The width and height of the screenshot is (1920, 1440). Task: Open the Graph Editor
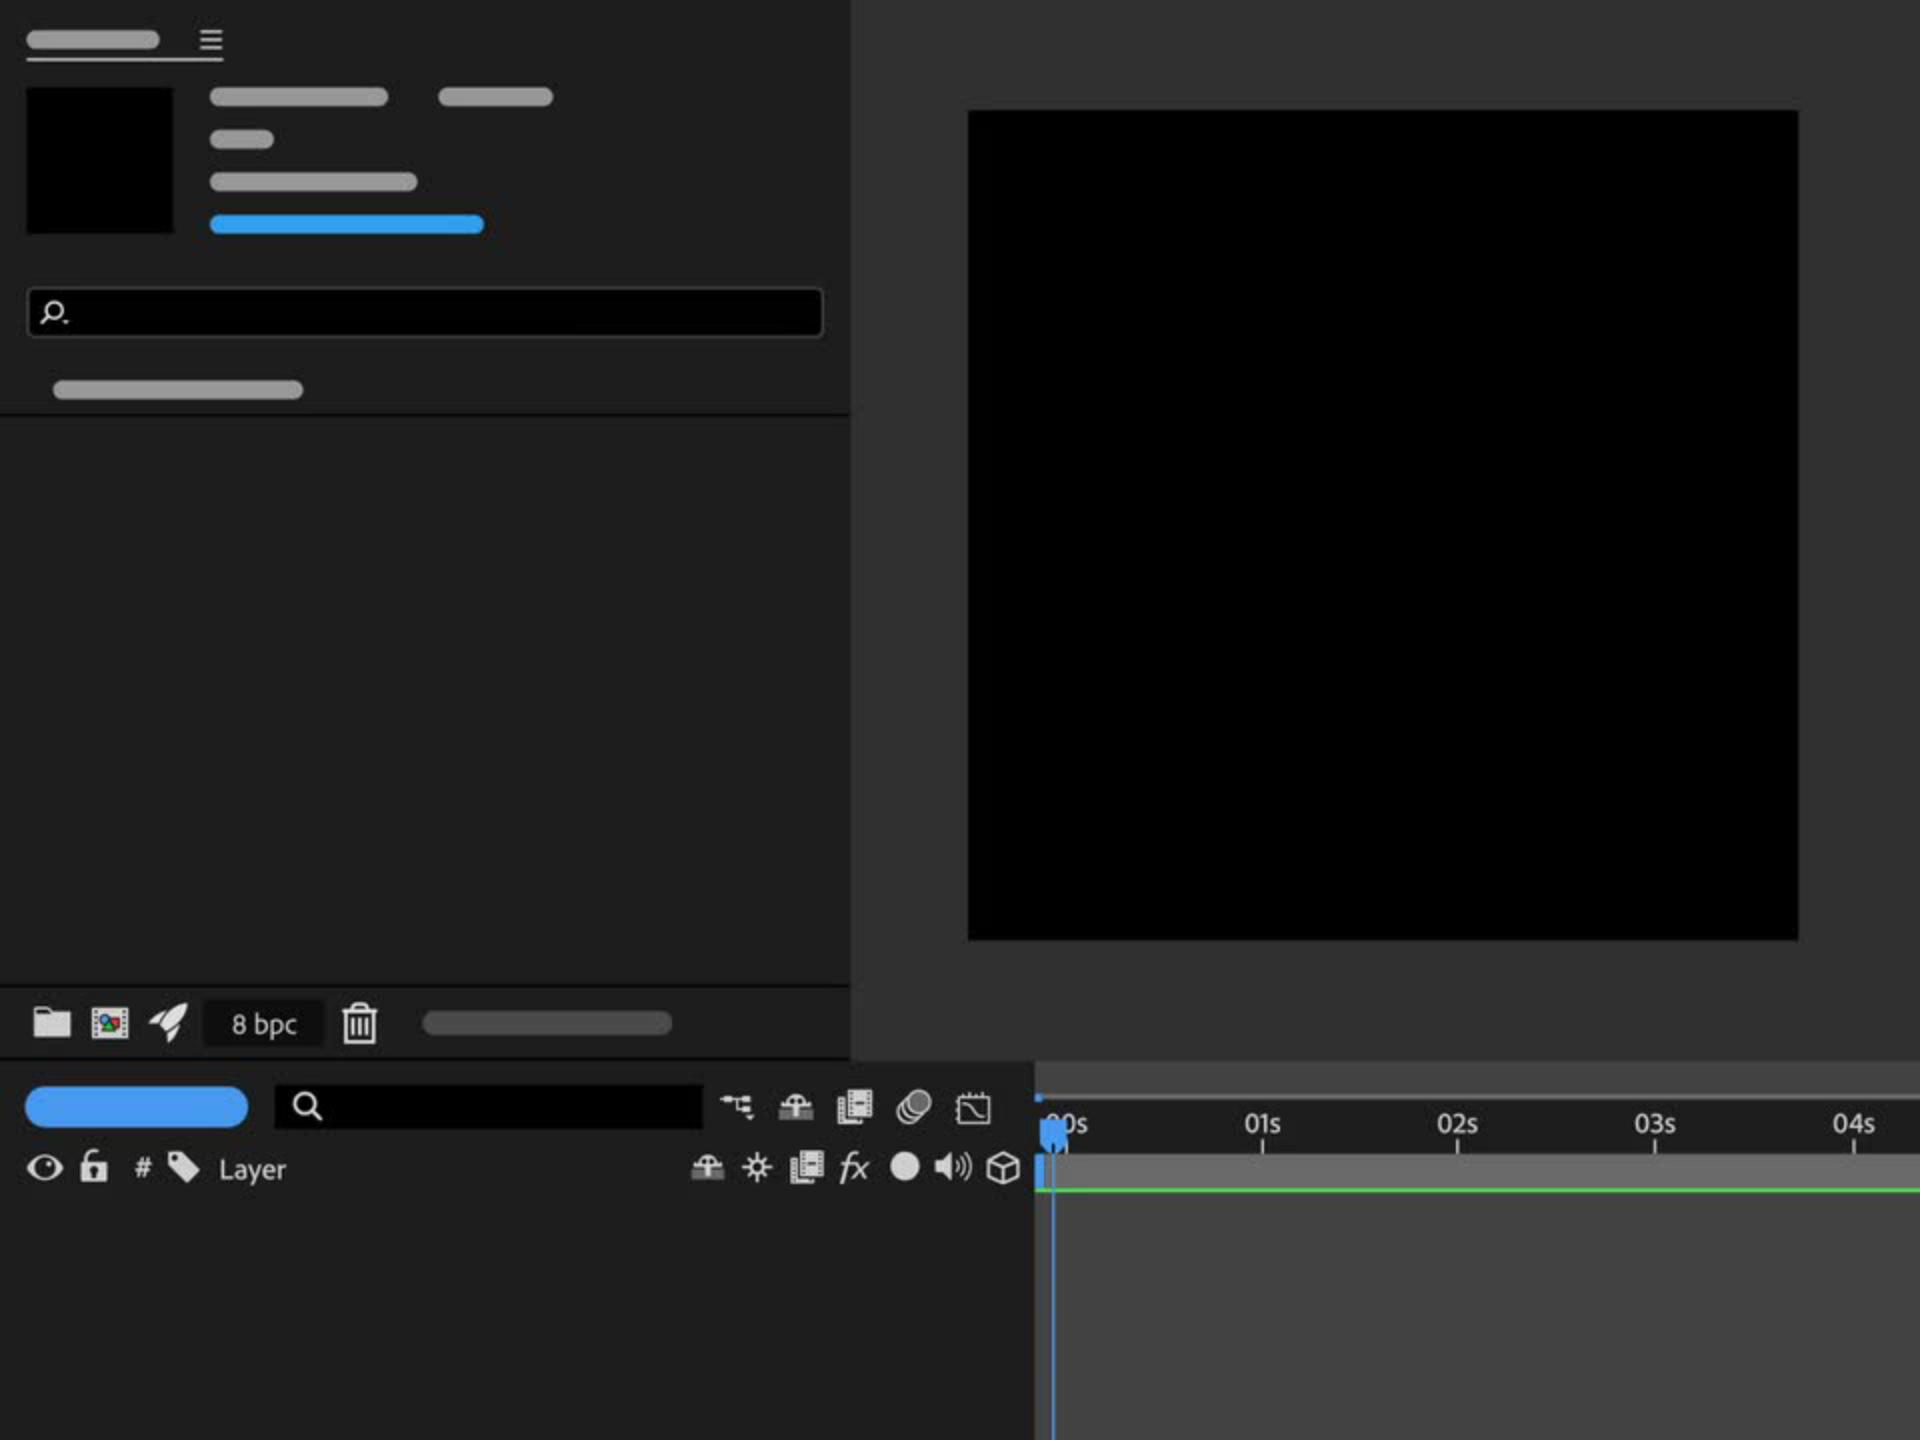coord(972,1107)
